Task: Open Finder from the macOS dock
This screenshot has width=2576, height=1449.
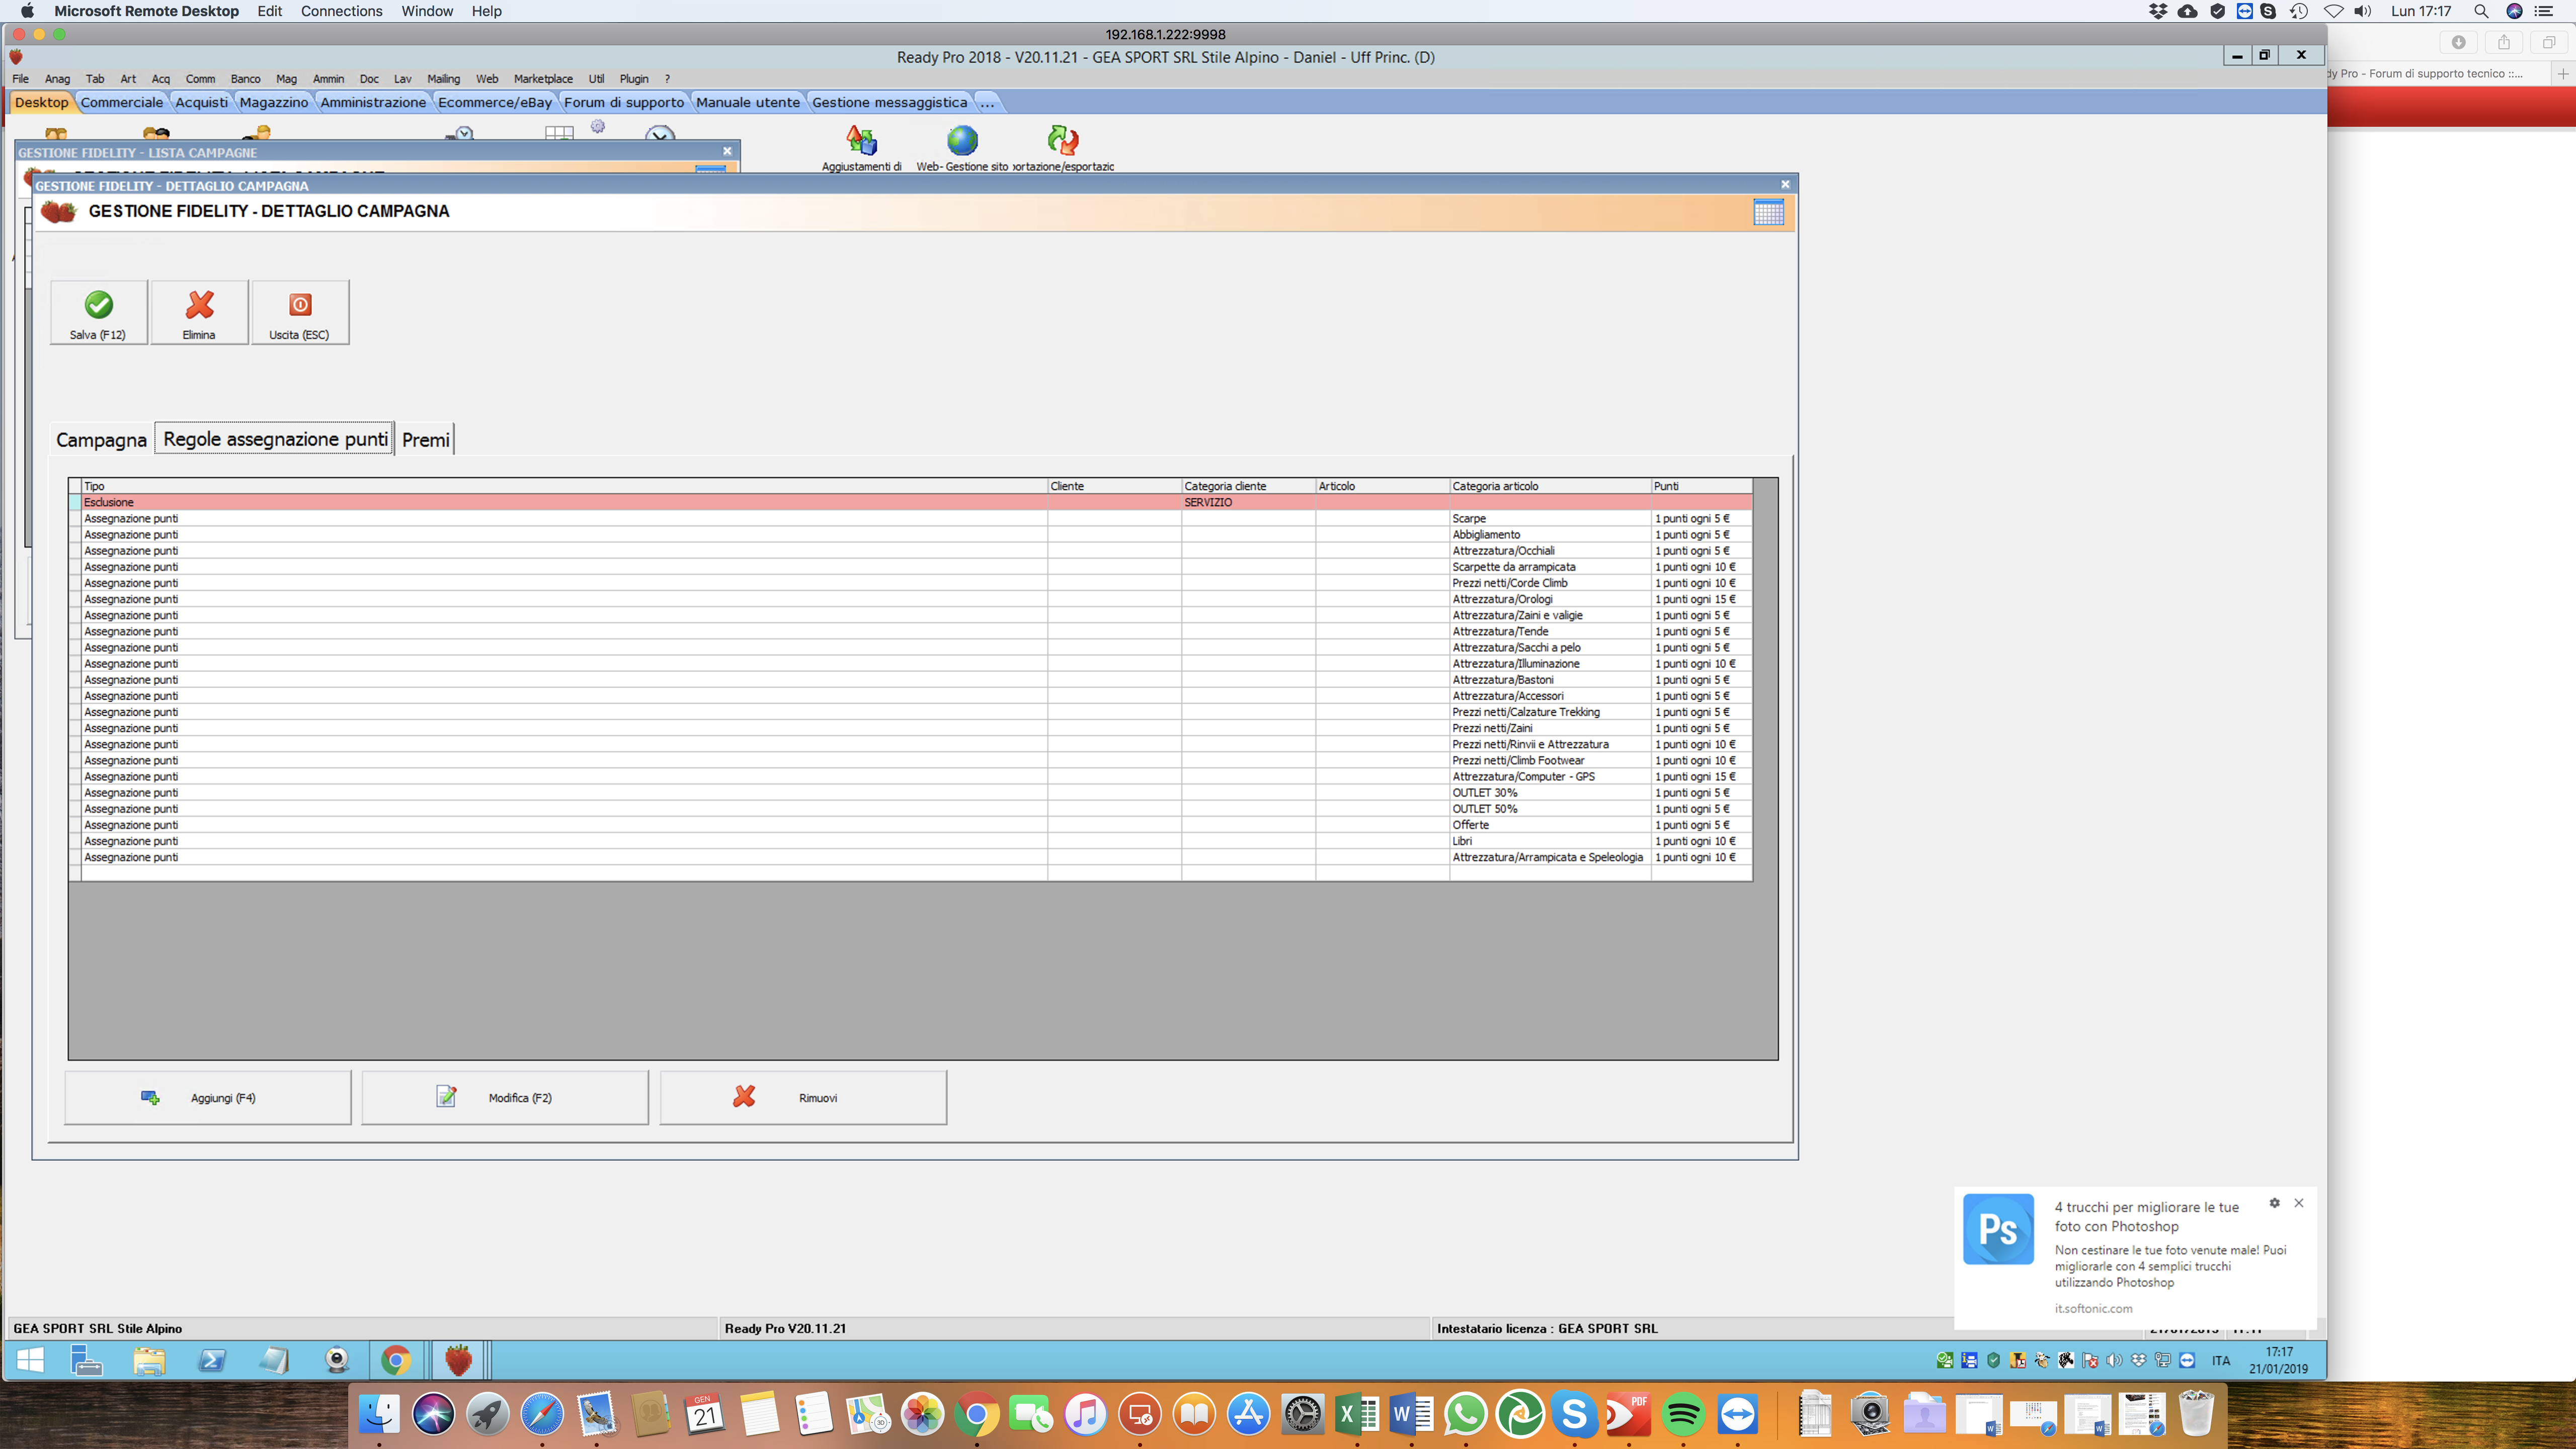Action: [379, 1414]
